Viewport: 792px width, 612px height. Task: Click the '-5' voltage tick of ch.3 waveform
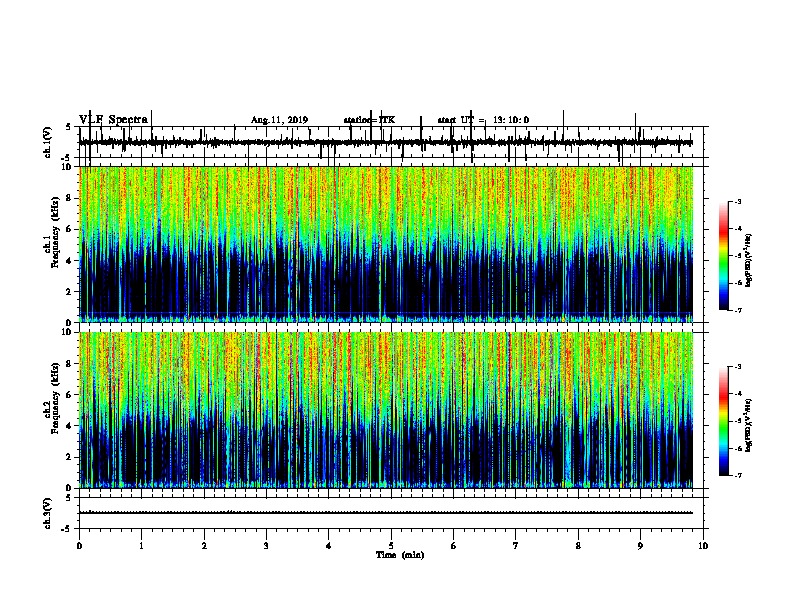pos(67,529)
